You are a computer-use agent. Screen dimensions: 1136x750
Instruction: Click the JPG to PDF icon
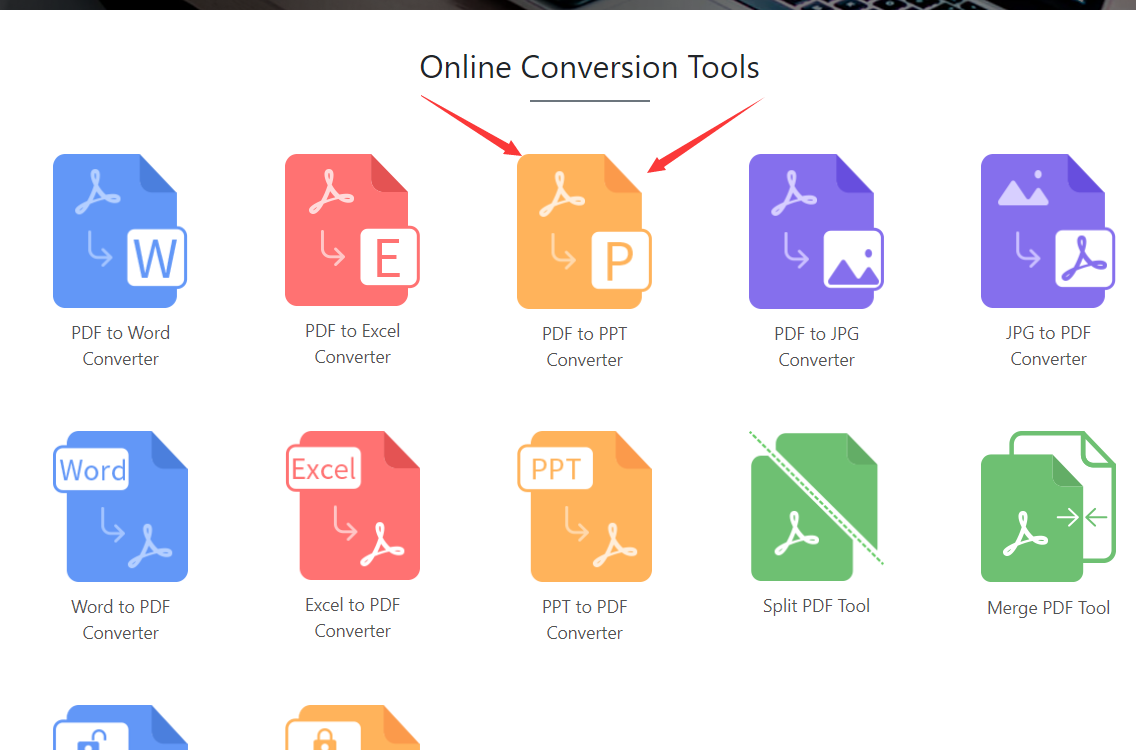[1047, 231]
